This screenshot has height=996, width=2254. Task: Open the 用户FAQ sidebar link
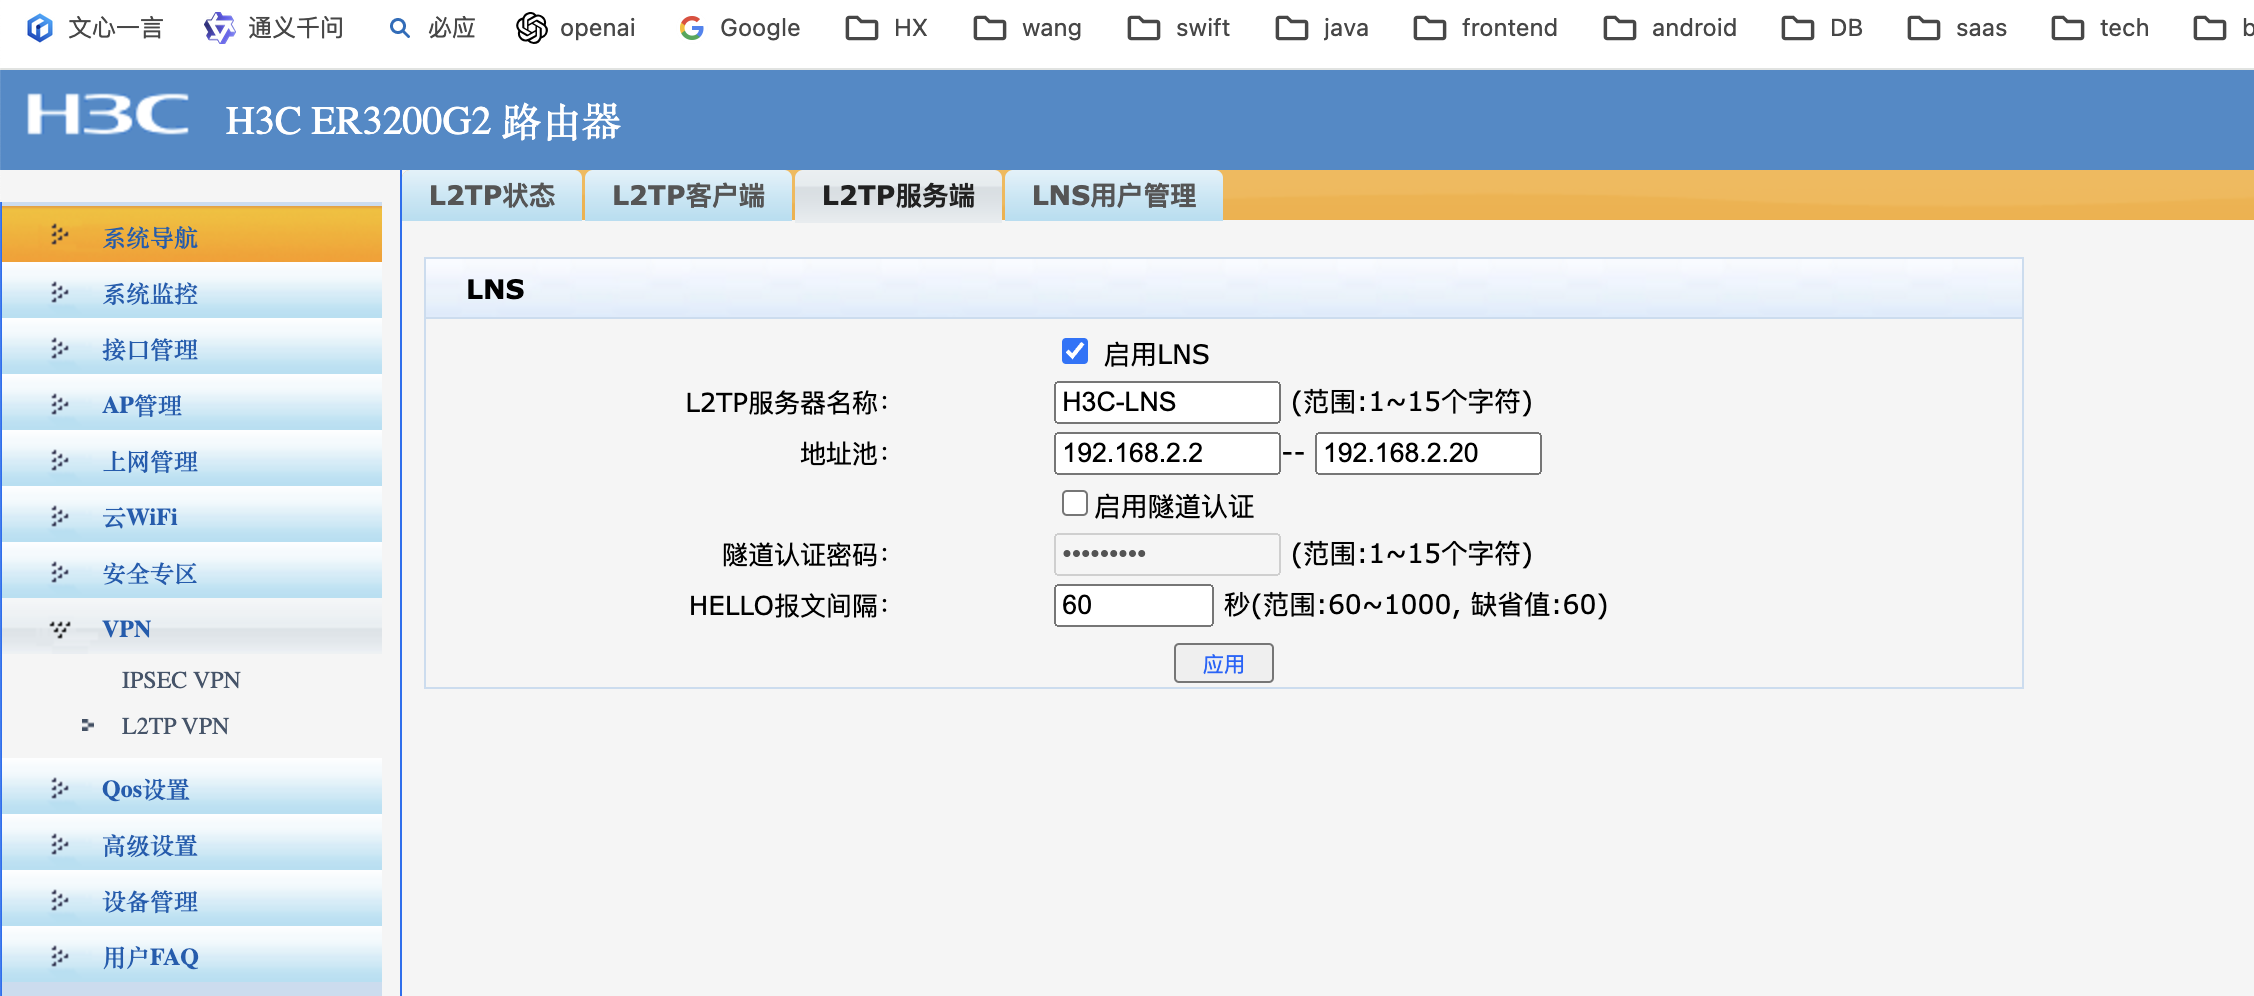(151, 957)
